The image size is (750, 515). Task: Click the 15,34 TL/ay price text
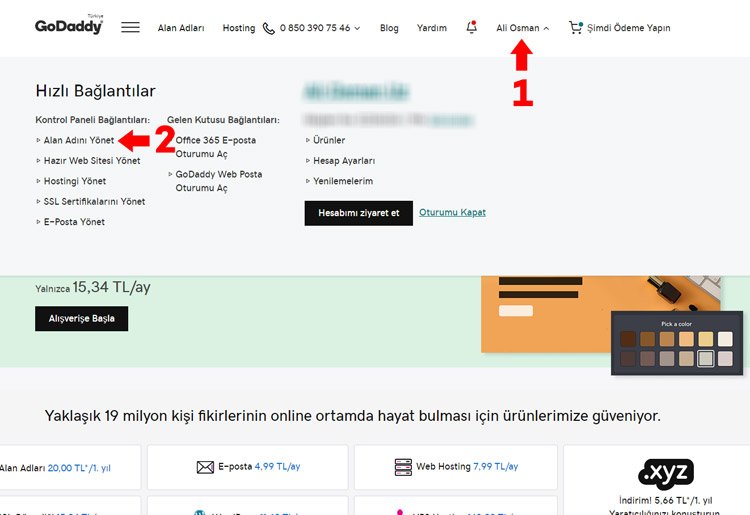(x=111, y=287)
